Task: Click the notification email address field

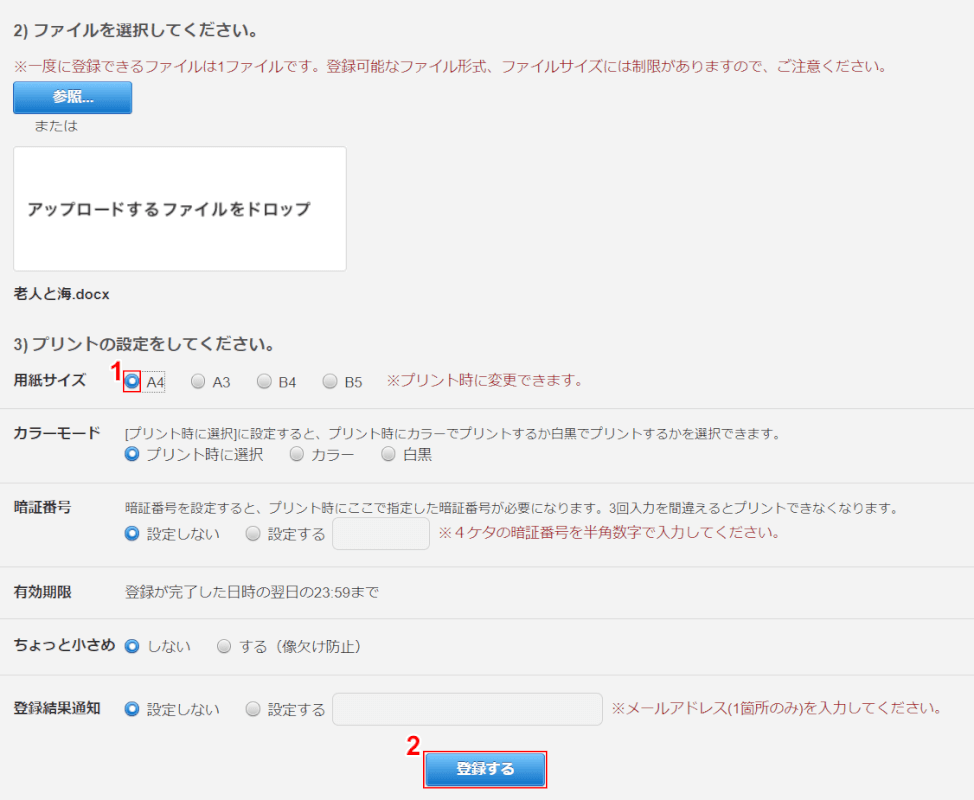Action: tap(467, 709)
